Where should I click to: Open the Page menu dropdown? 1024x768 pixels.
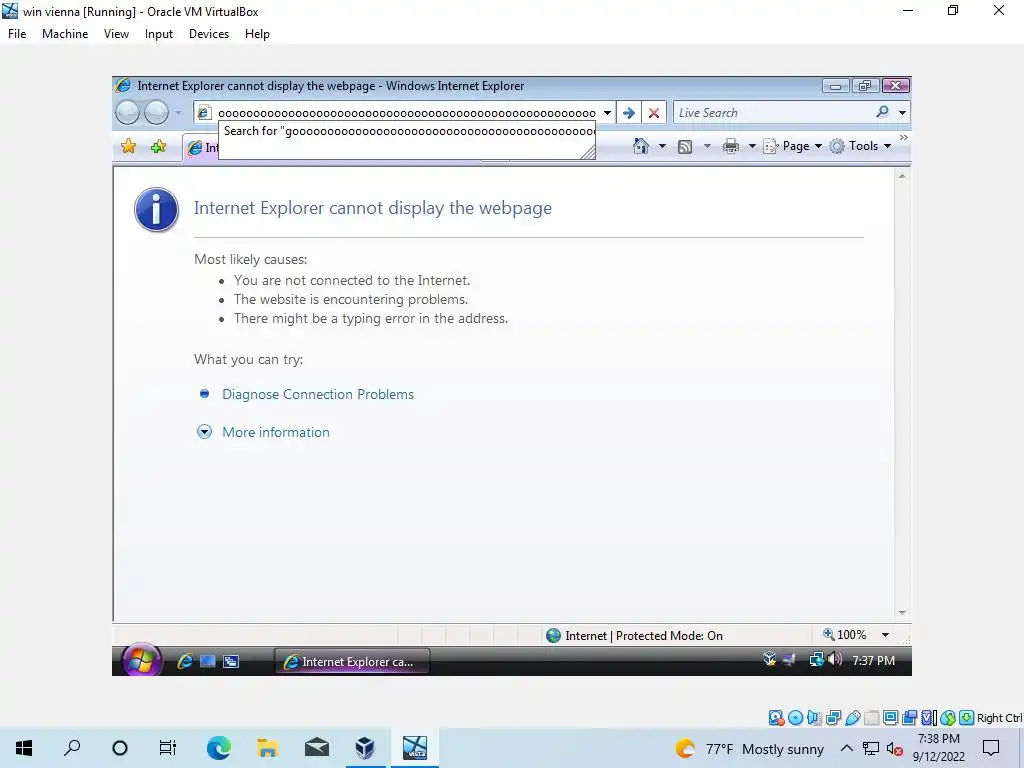click(x=793, y=146)
